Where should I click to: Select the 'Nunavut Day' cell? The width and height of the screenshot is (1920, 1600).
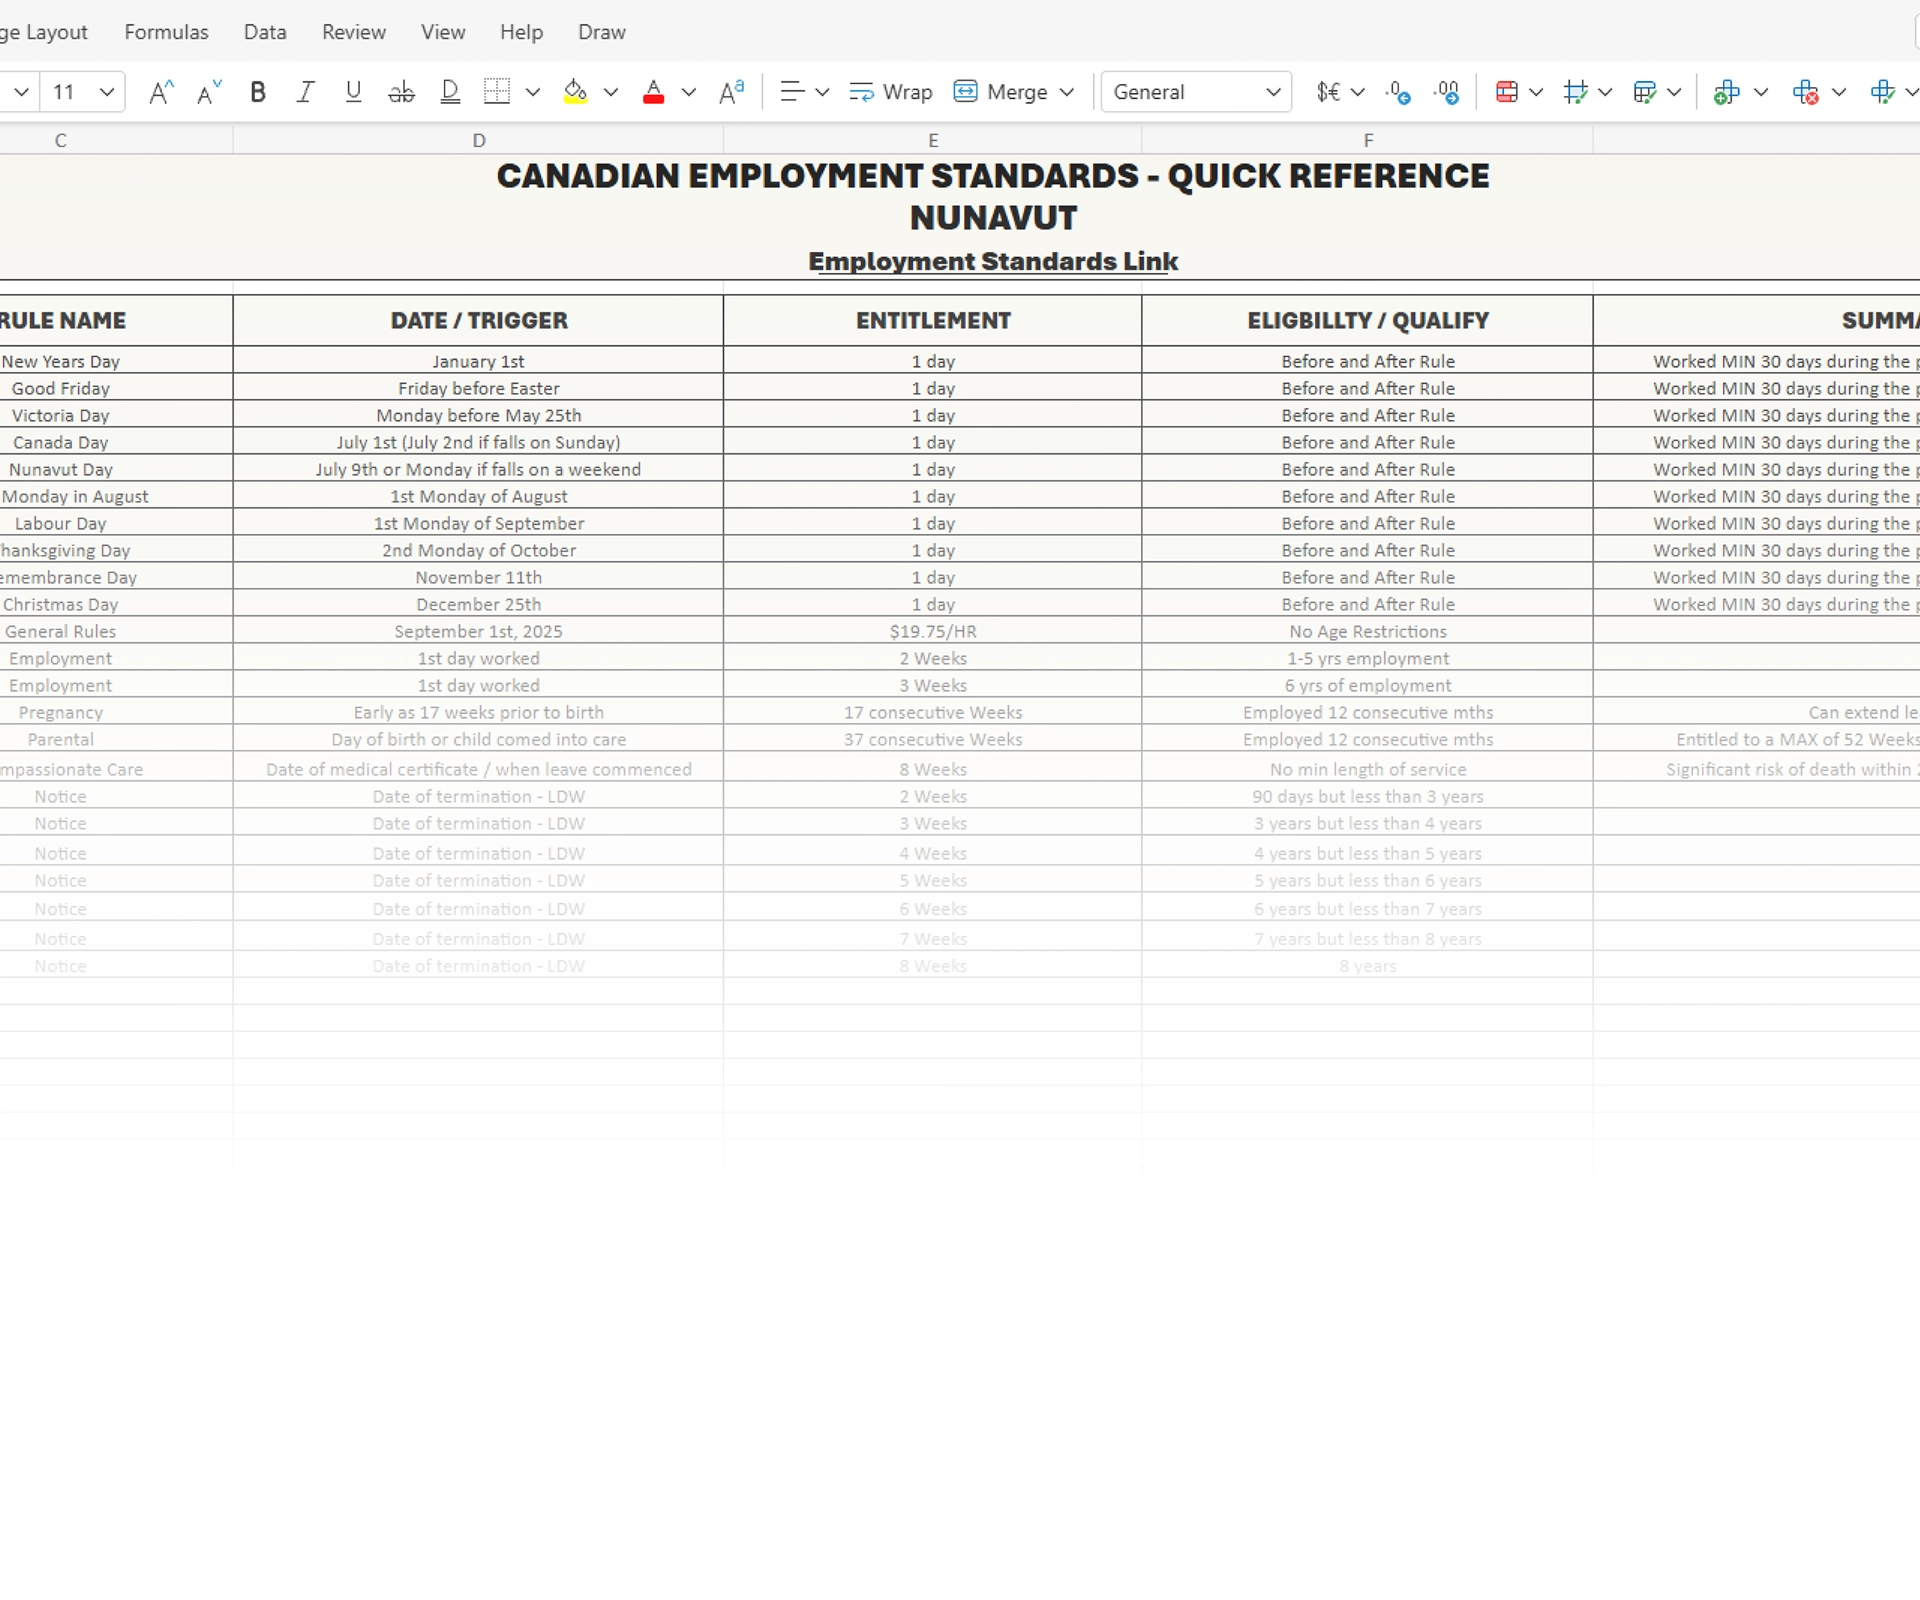116,469
